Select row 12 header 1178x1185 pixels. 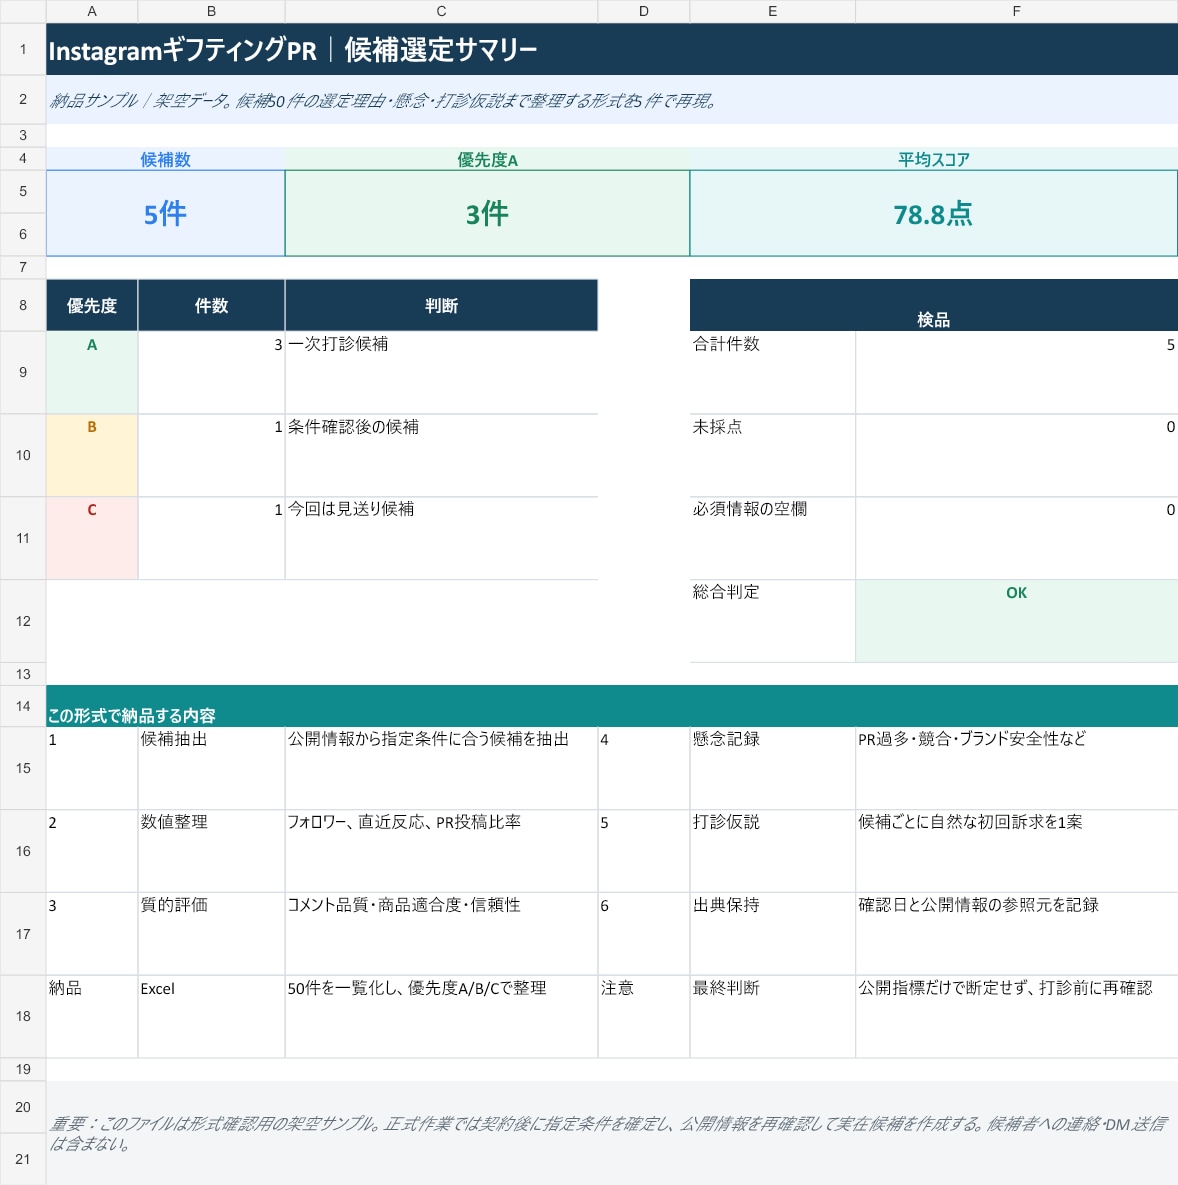pos(23,621)
